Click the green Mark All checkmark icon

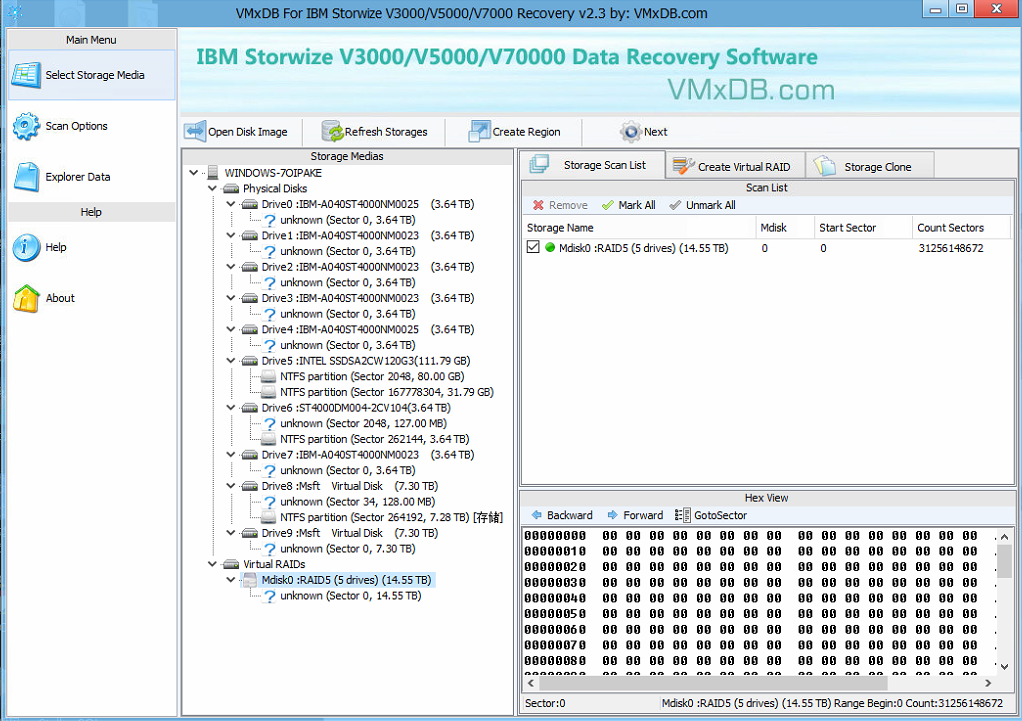tap(607, 205)
